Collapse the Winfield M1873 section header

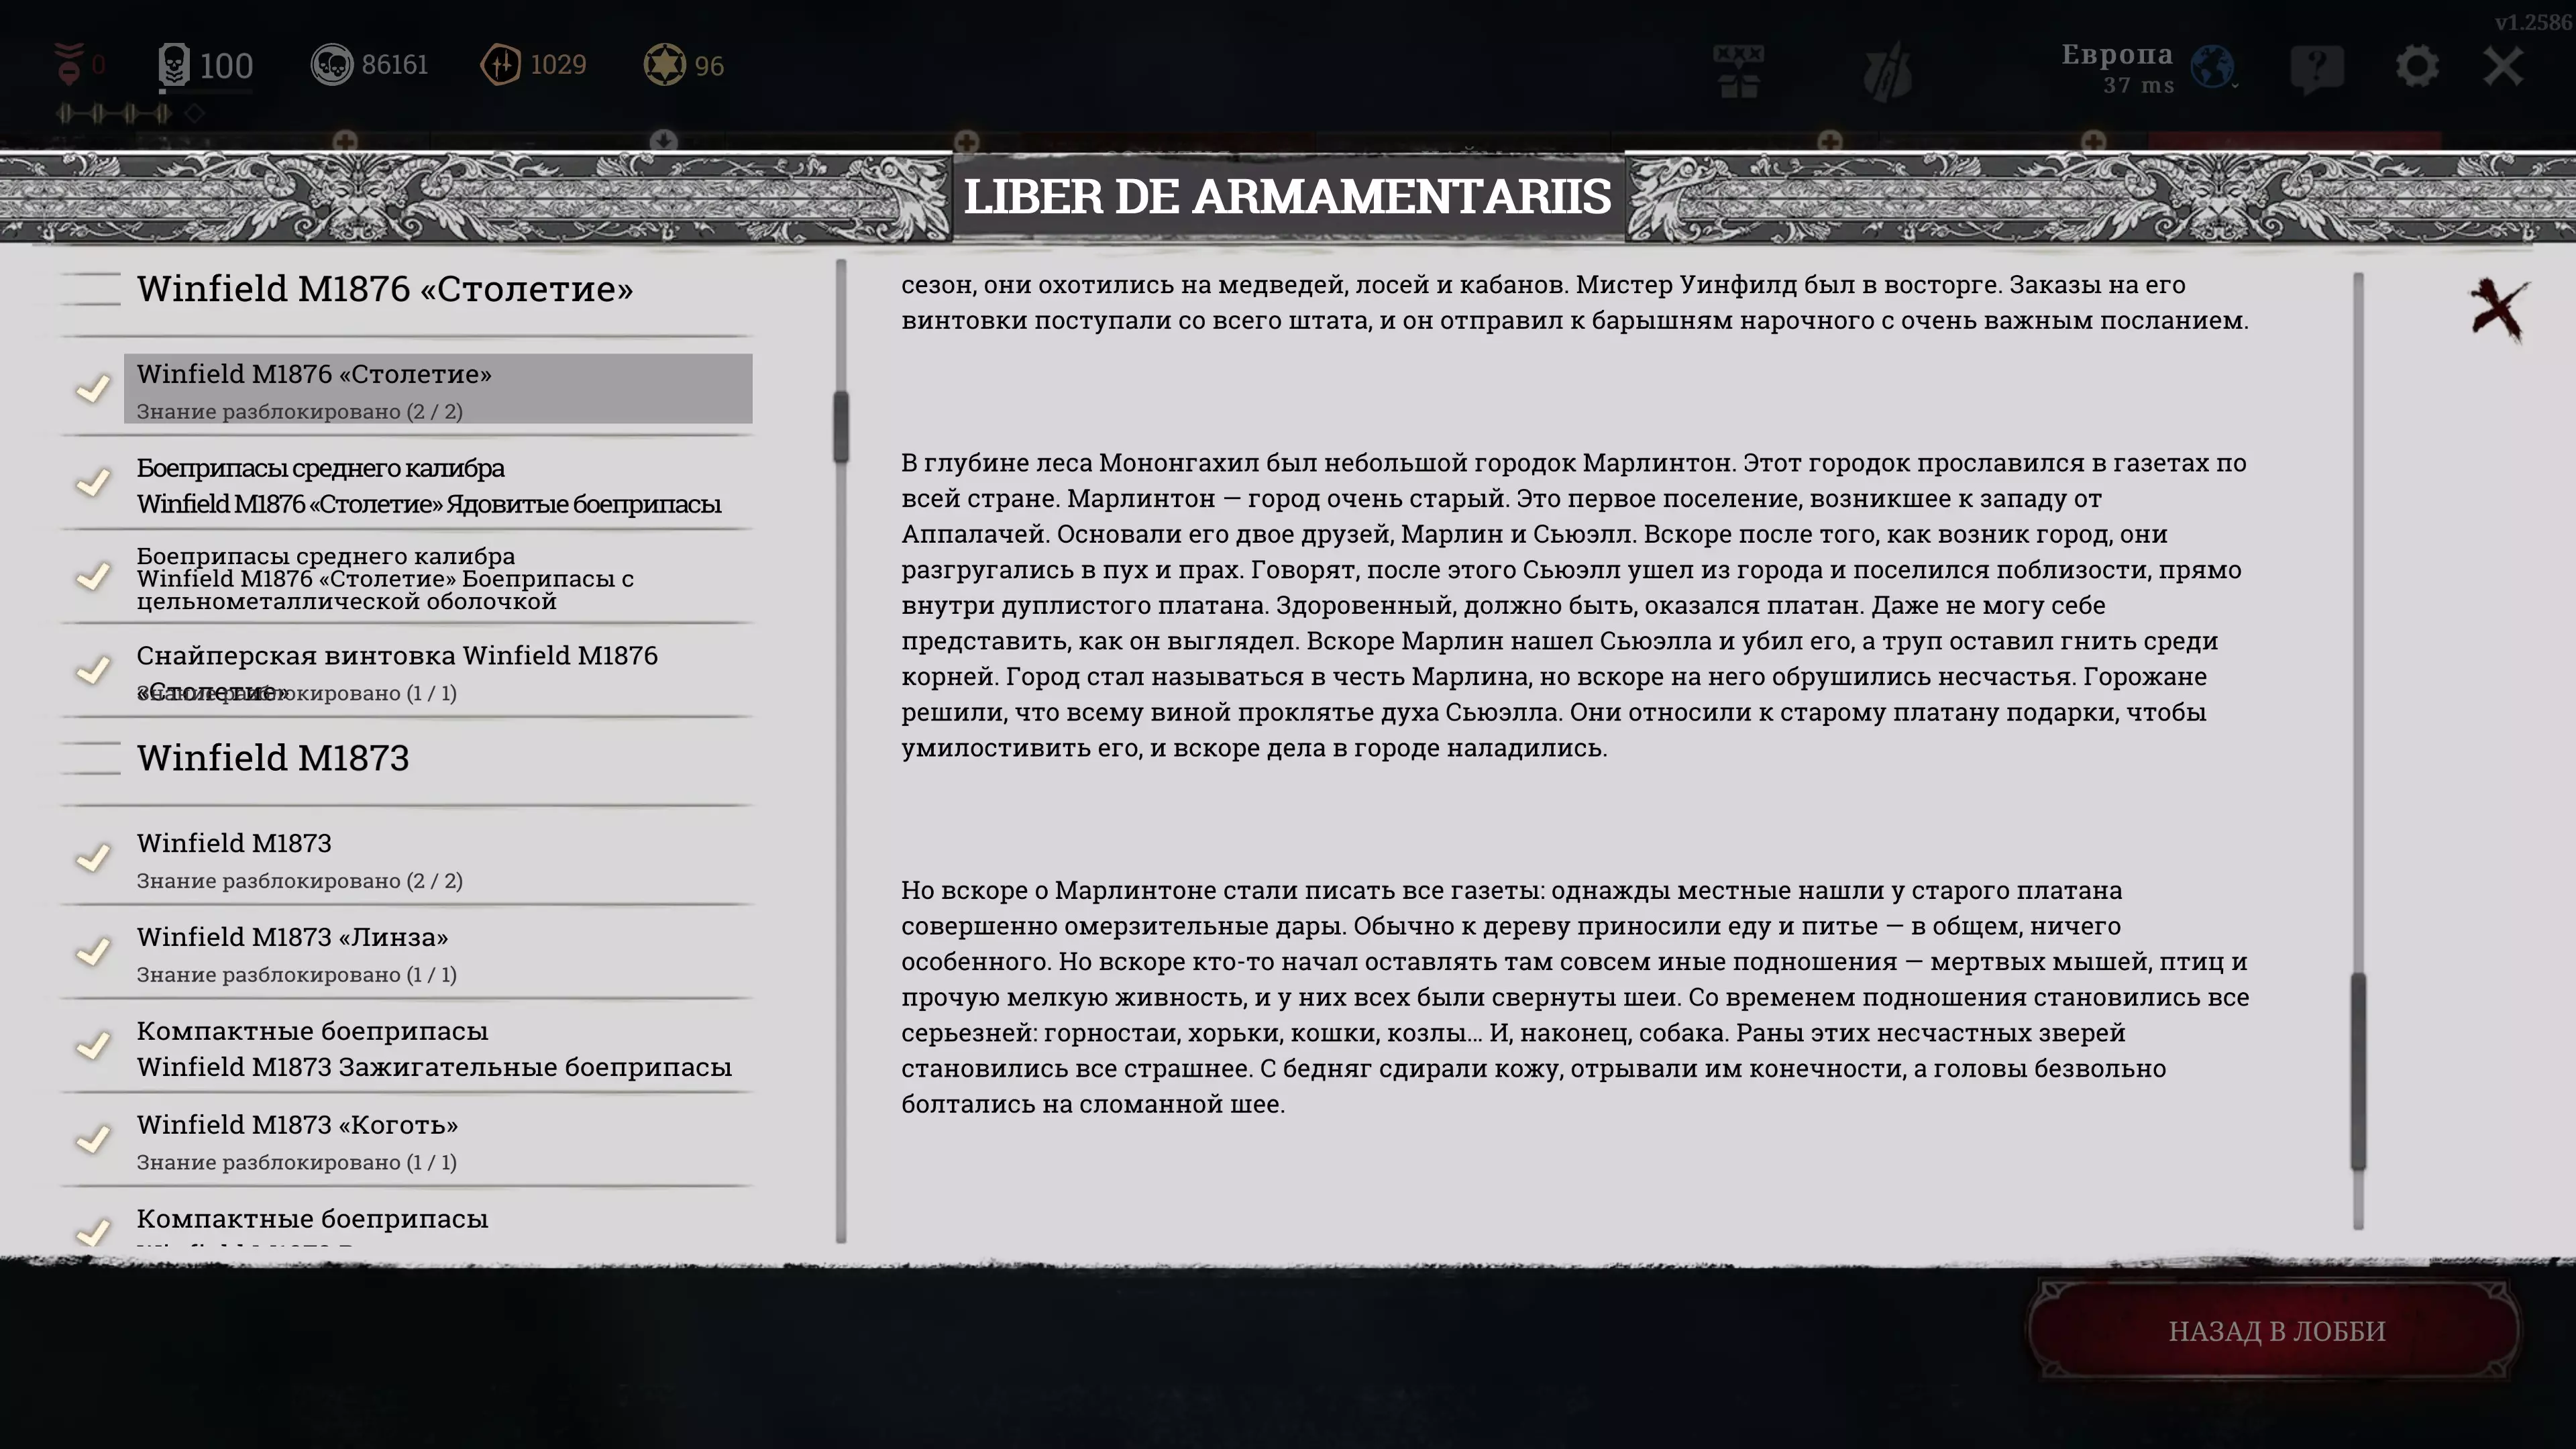pos(273,758)
